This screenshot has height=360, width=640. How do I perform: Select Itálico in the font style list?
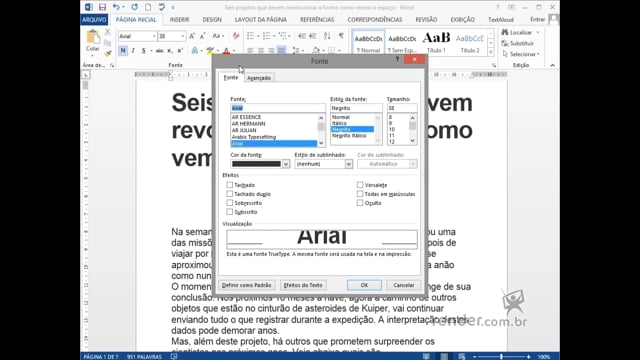coord(339,123)
